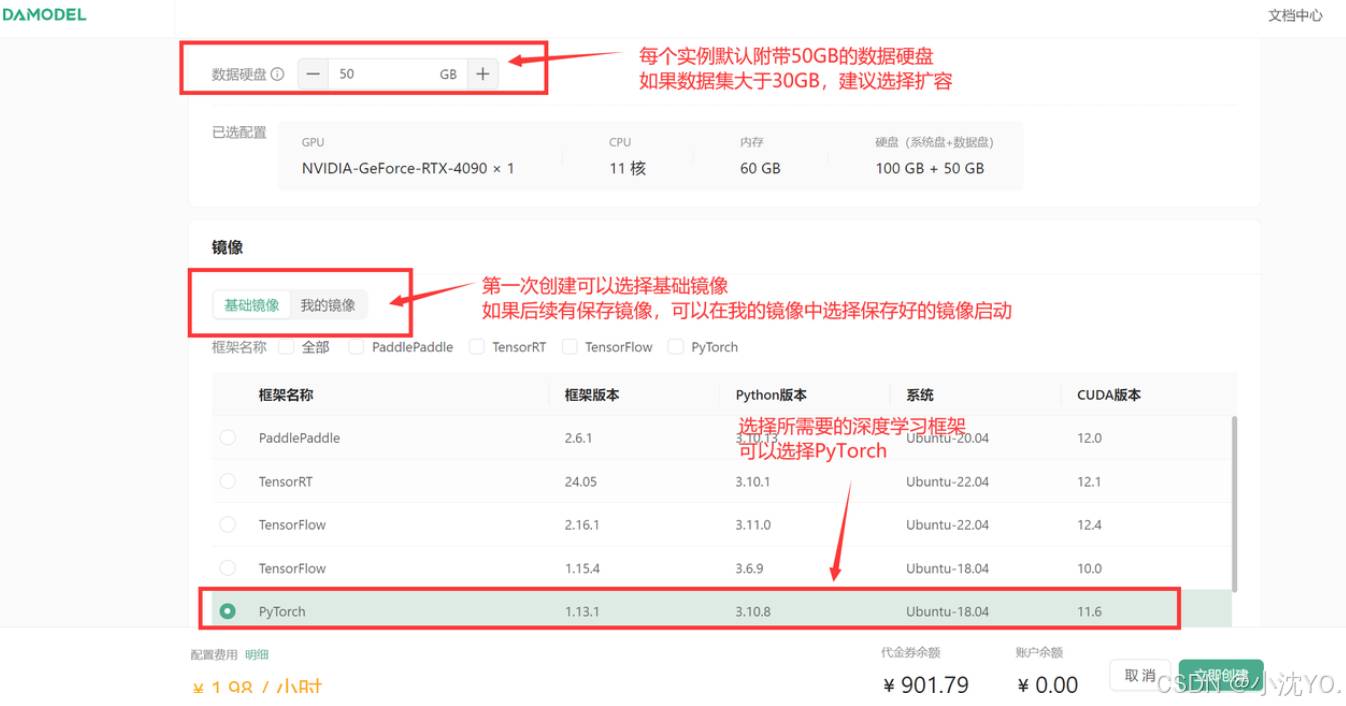1346x706 pixels.
Task: Click Python version 3.11.0
Action: (x=753, y=524)
